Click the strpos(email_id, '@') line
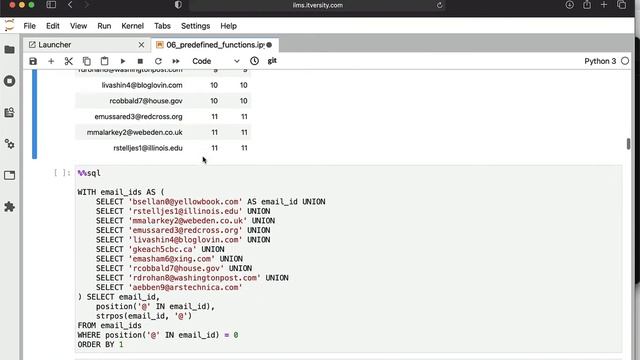The image size is (640, 360). point(144,316)
